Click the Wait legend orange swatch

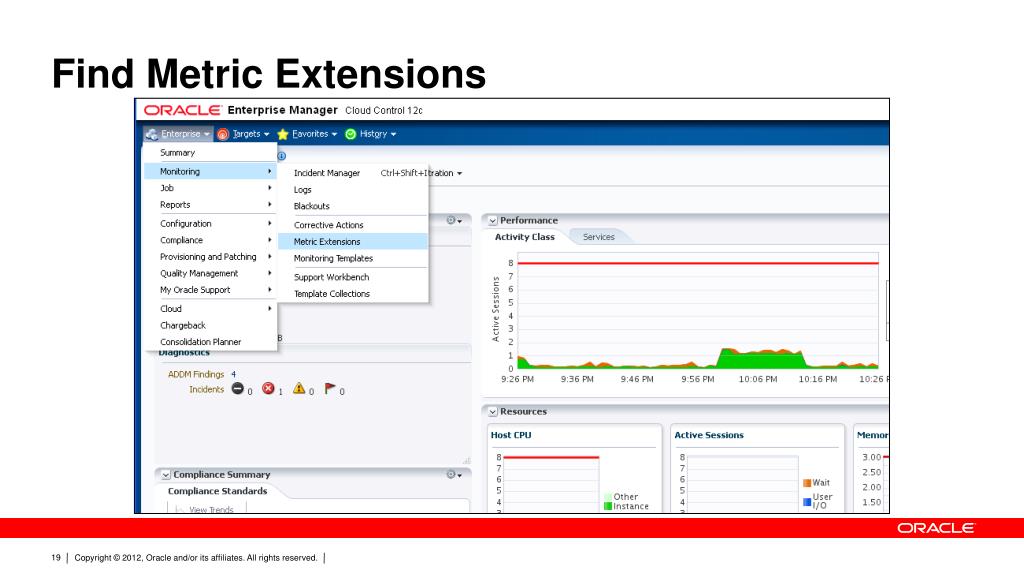coord(807,483)
